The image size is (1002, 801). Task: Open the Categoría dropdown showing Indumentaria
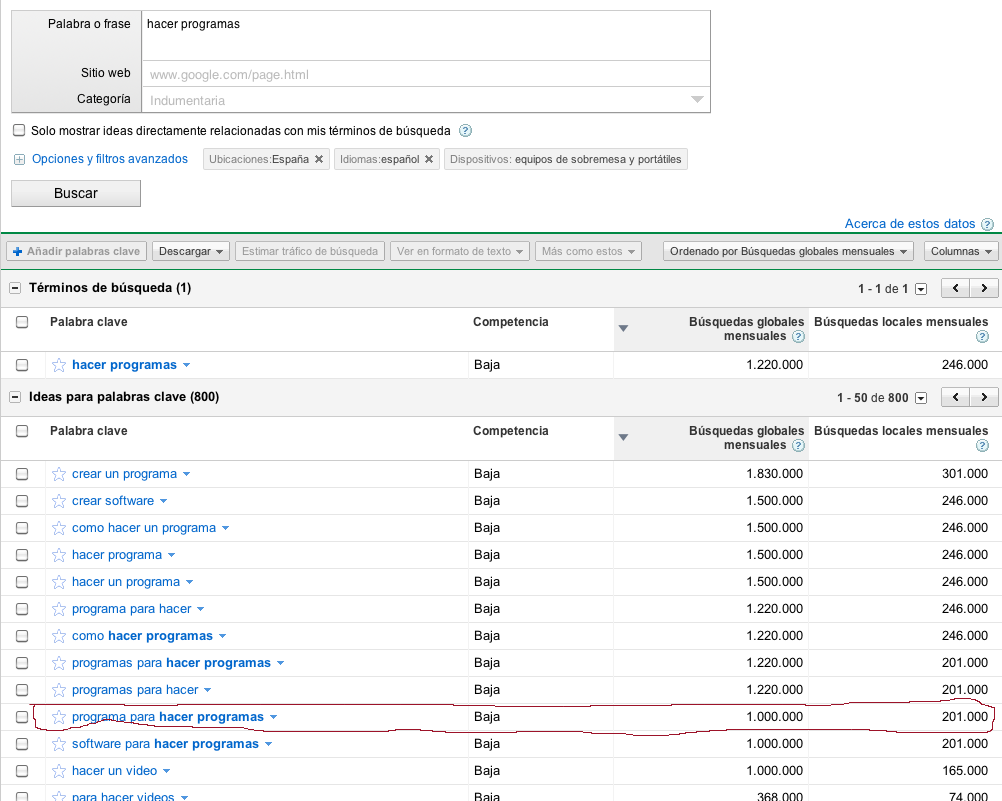pyautogui.click(x=426, y=100)
